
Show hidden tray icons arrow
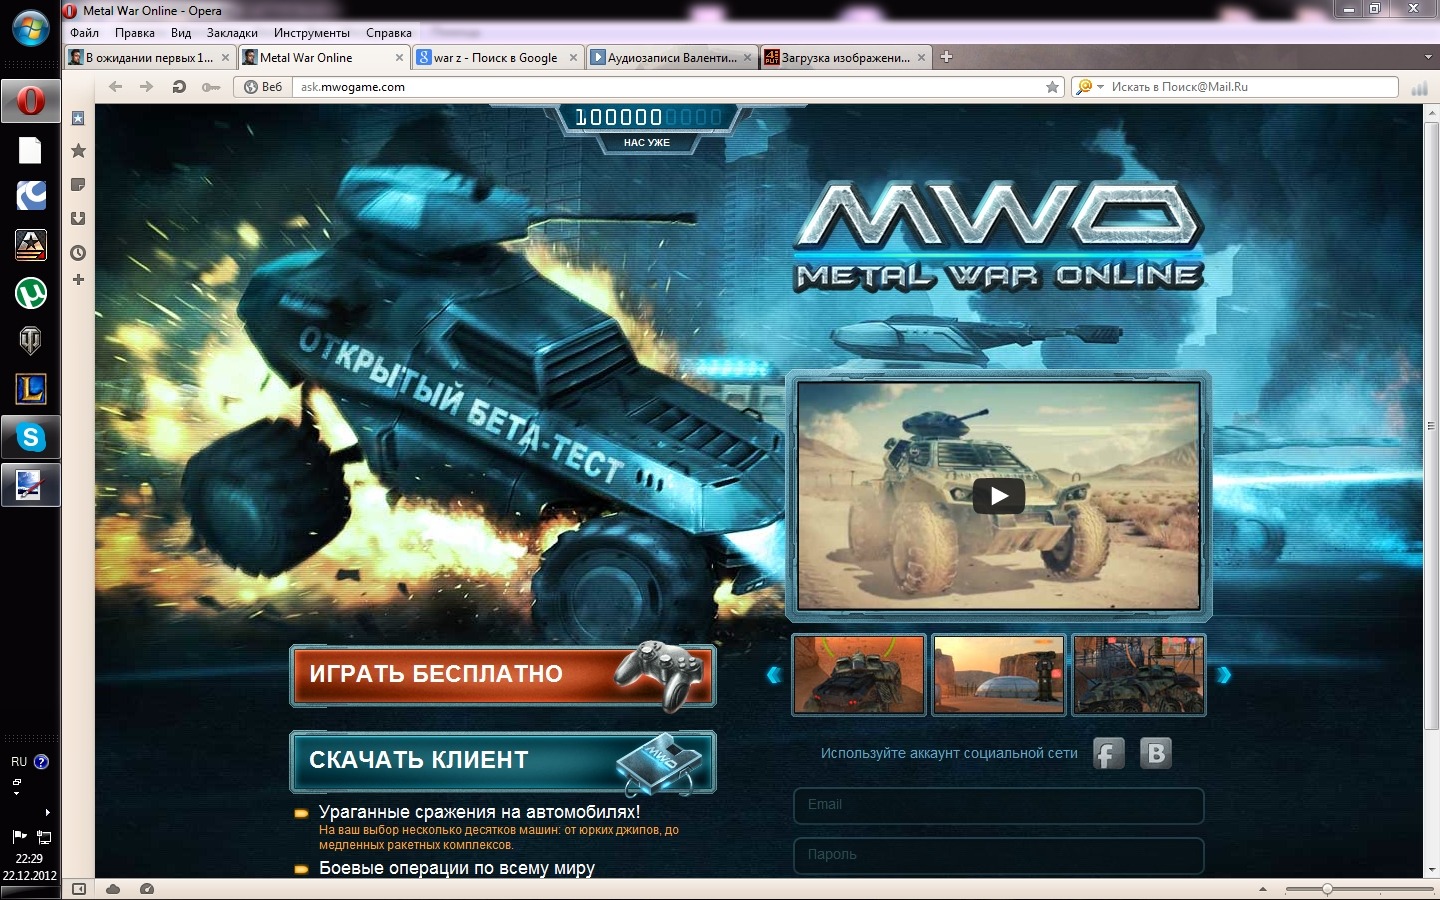tap(47, 812)
